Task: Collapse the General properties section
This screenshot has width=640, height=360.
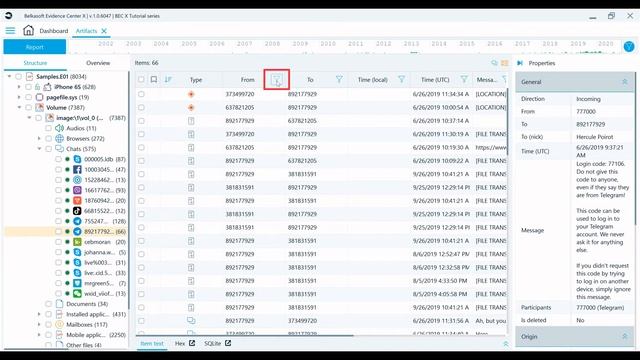Action: pyautogui.click(x=624, y=82)
